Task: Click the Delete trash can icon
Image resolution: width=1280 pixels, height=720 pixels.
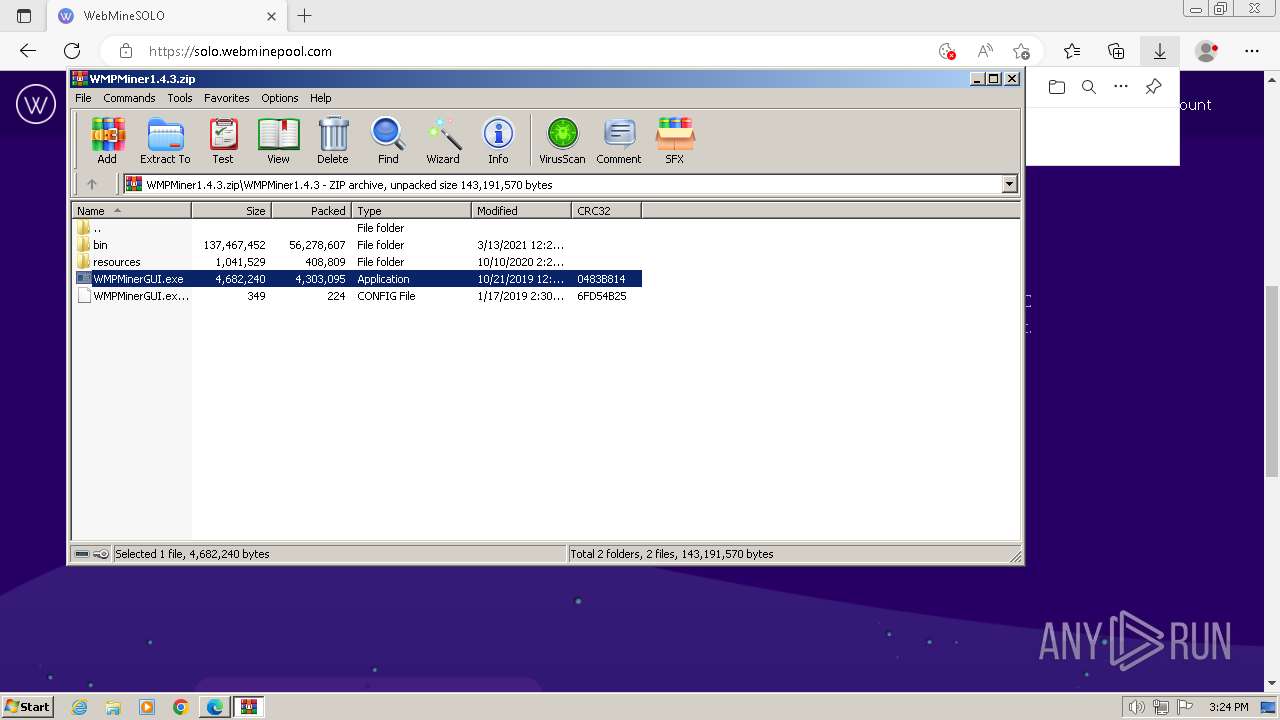Action: 333,140
